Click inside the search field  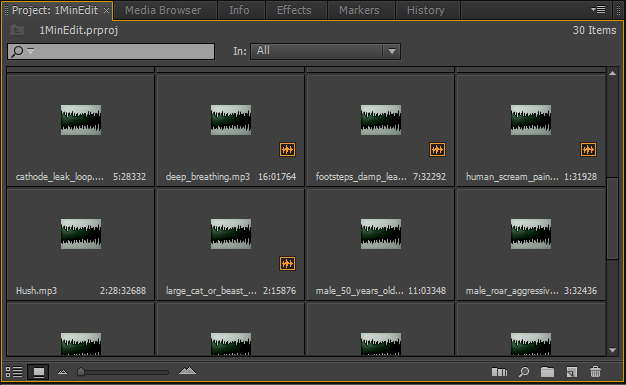[x=111, y=51]
